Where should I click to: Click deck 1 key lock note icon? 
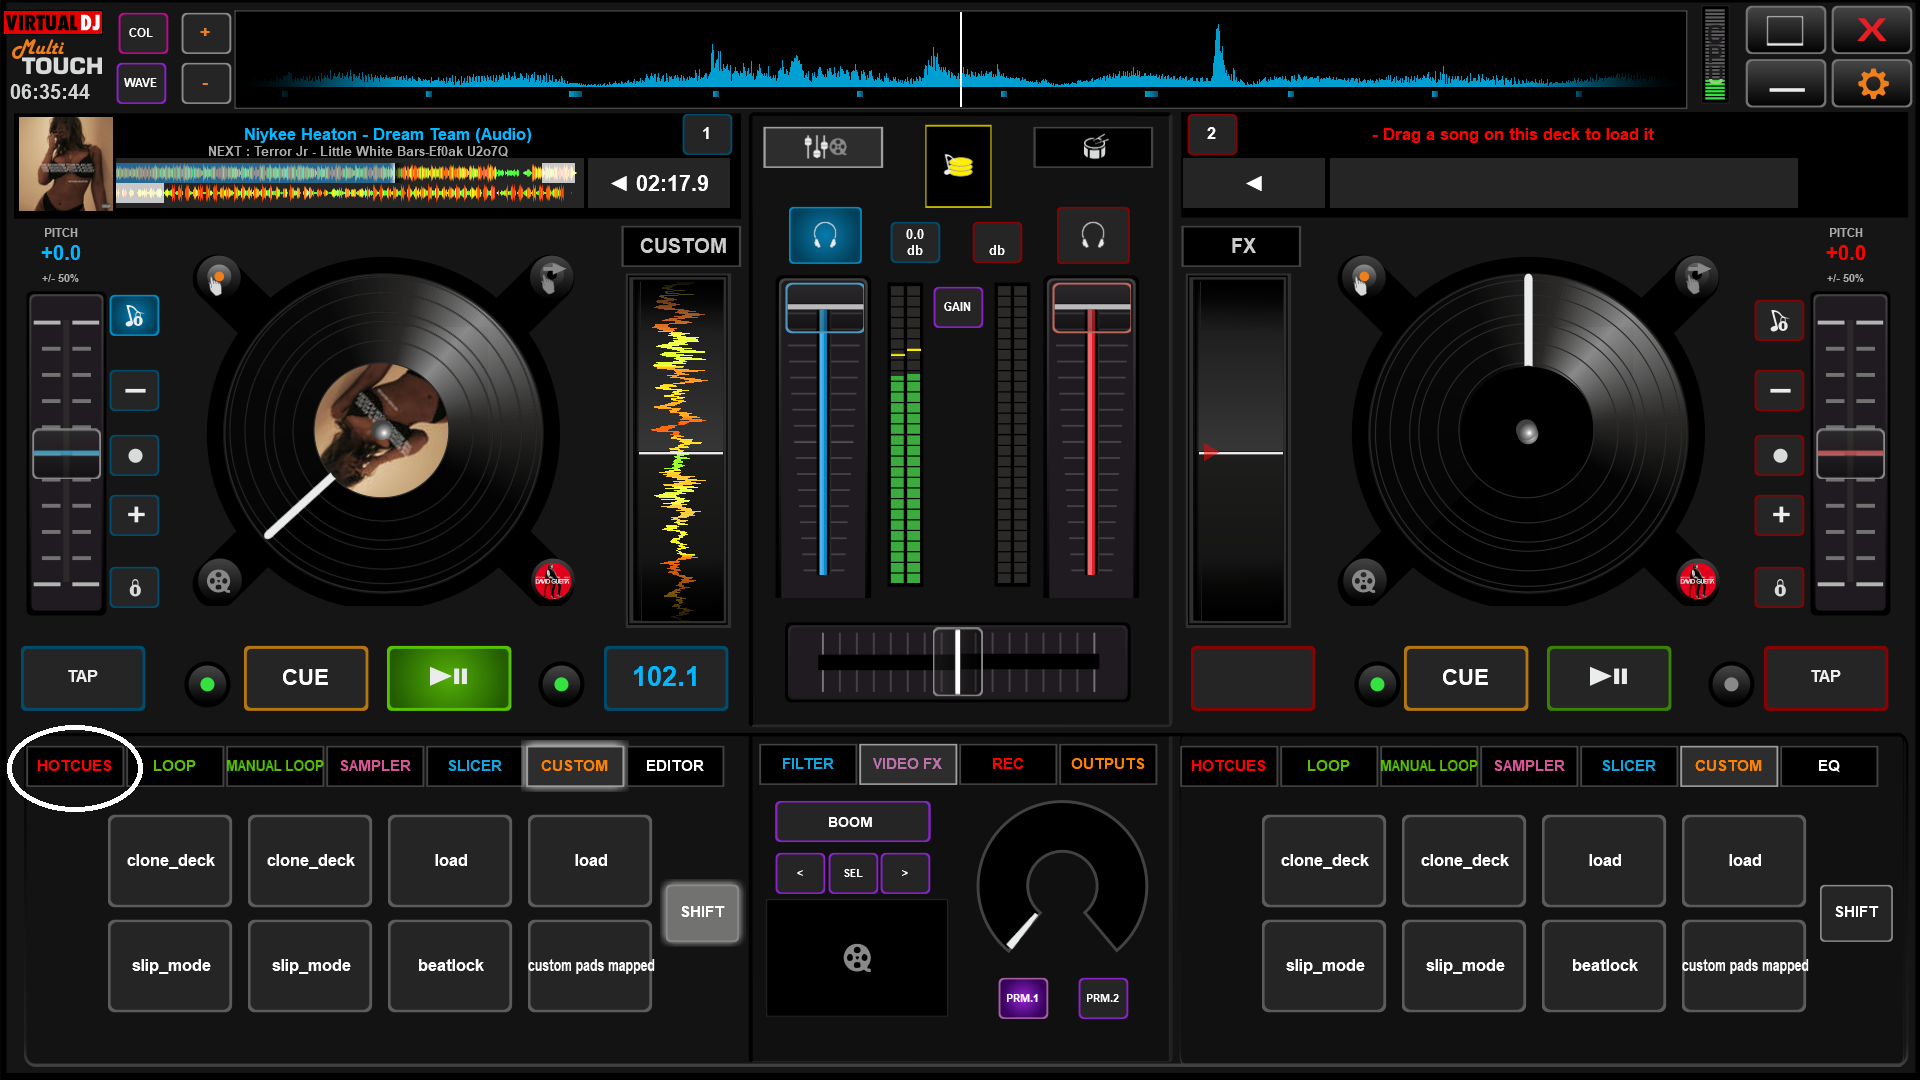click(135, 317)
